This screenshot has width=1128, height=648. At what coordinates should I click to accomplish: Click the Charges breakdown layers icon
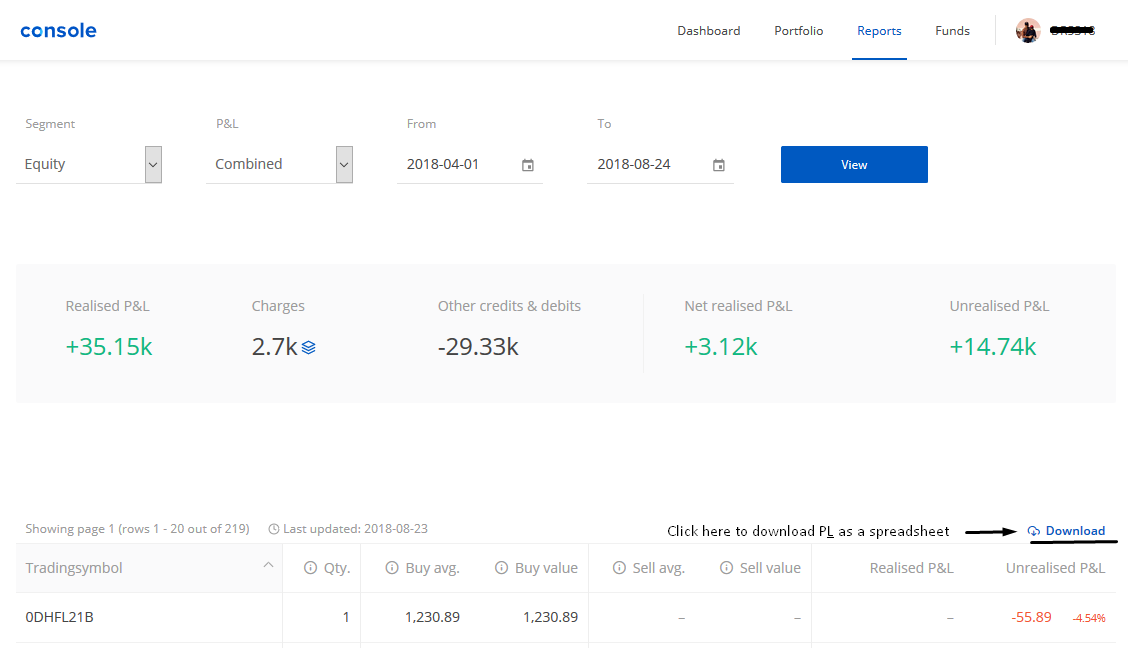click(309, 347)
